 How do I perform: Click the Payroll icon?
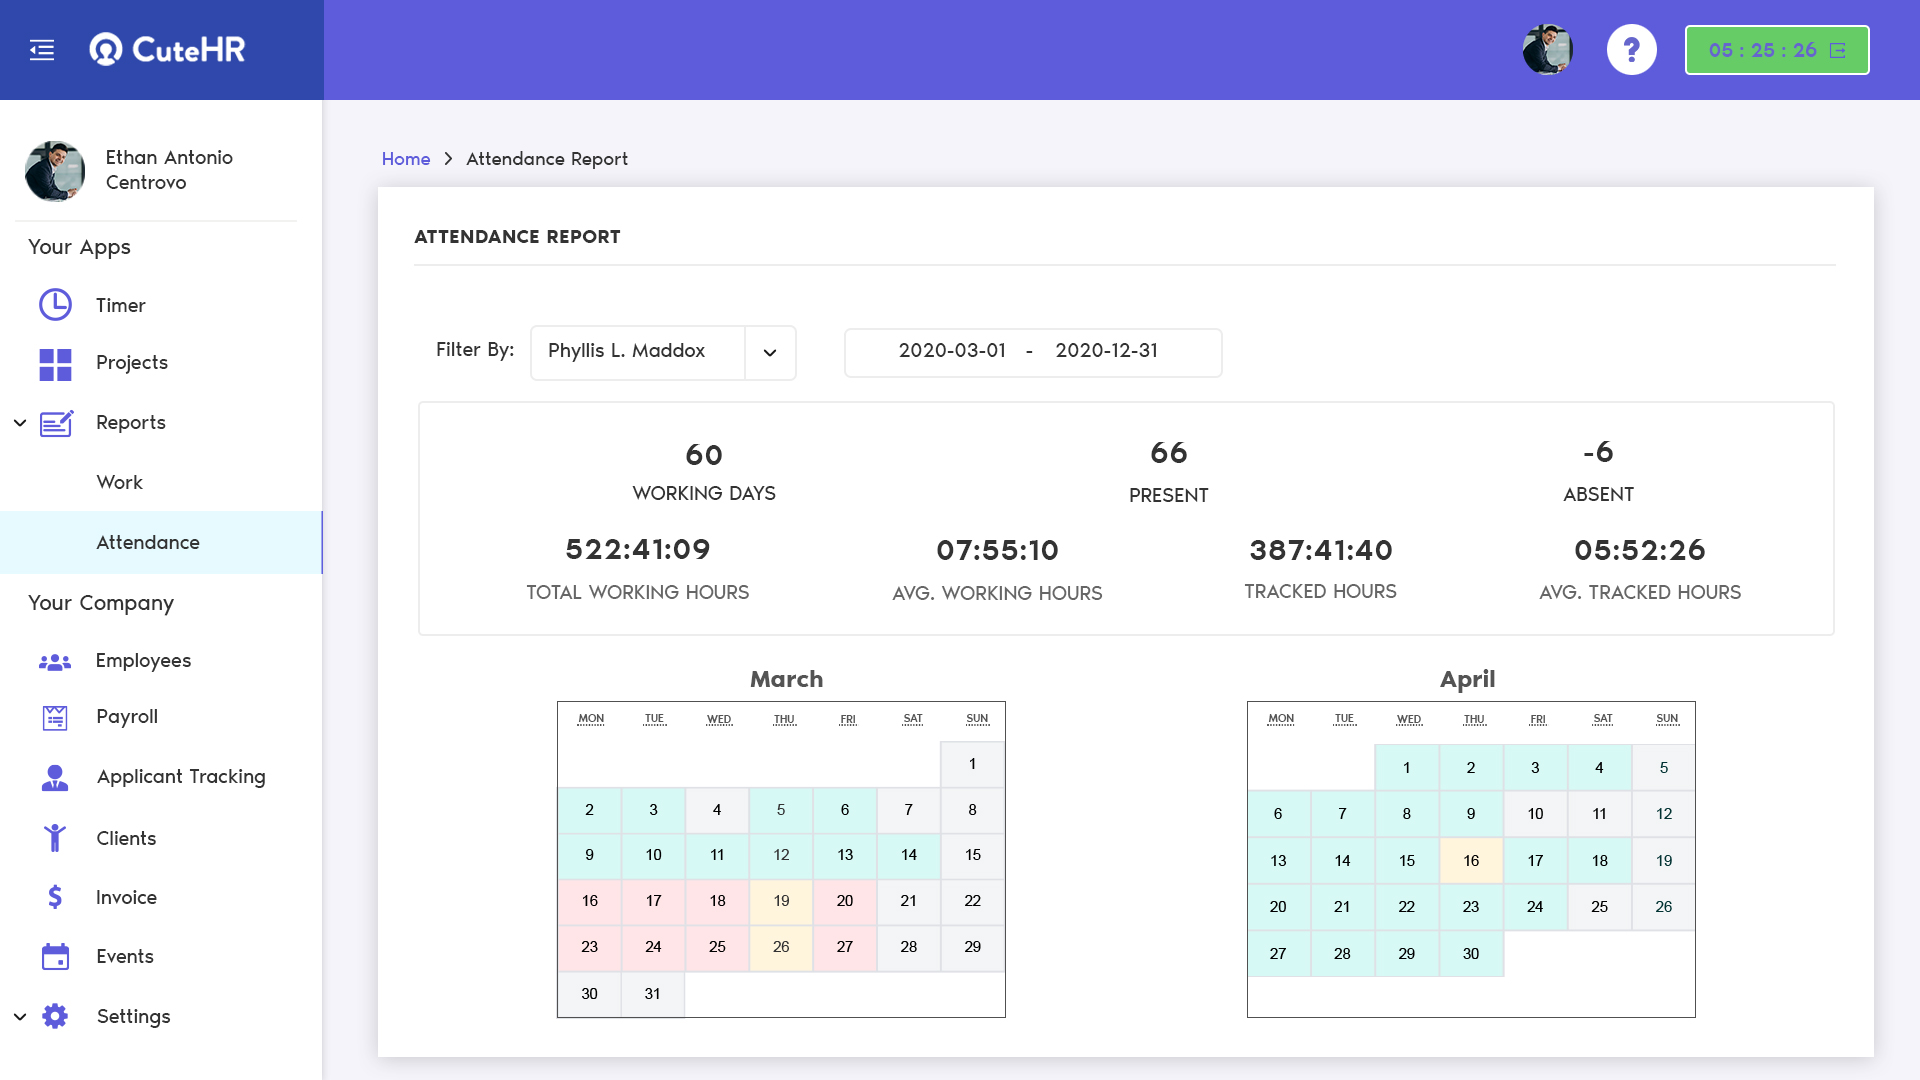(55, 717)
